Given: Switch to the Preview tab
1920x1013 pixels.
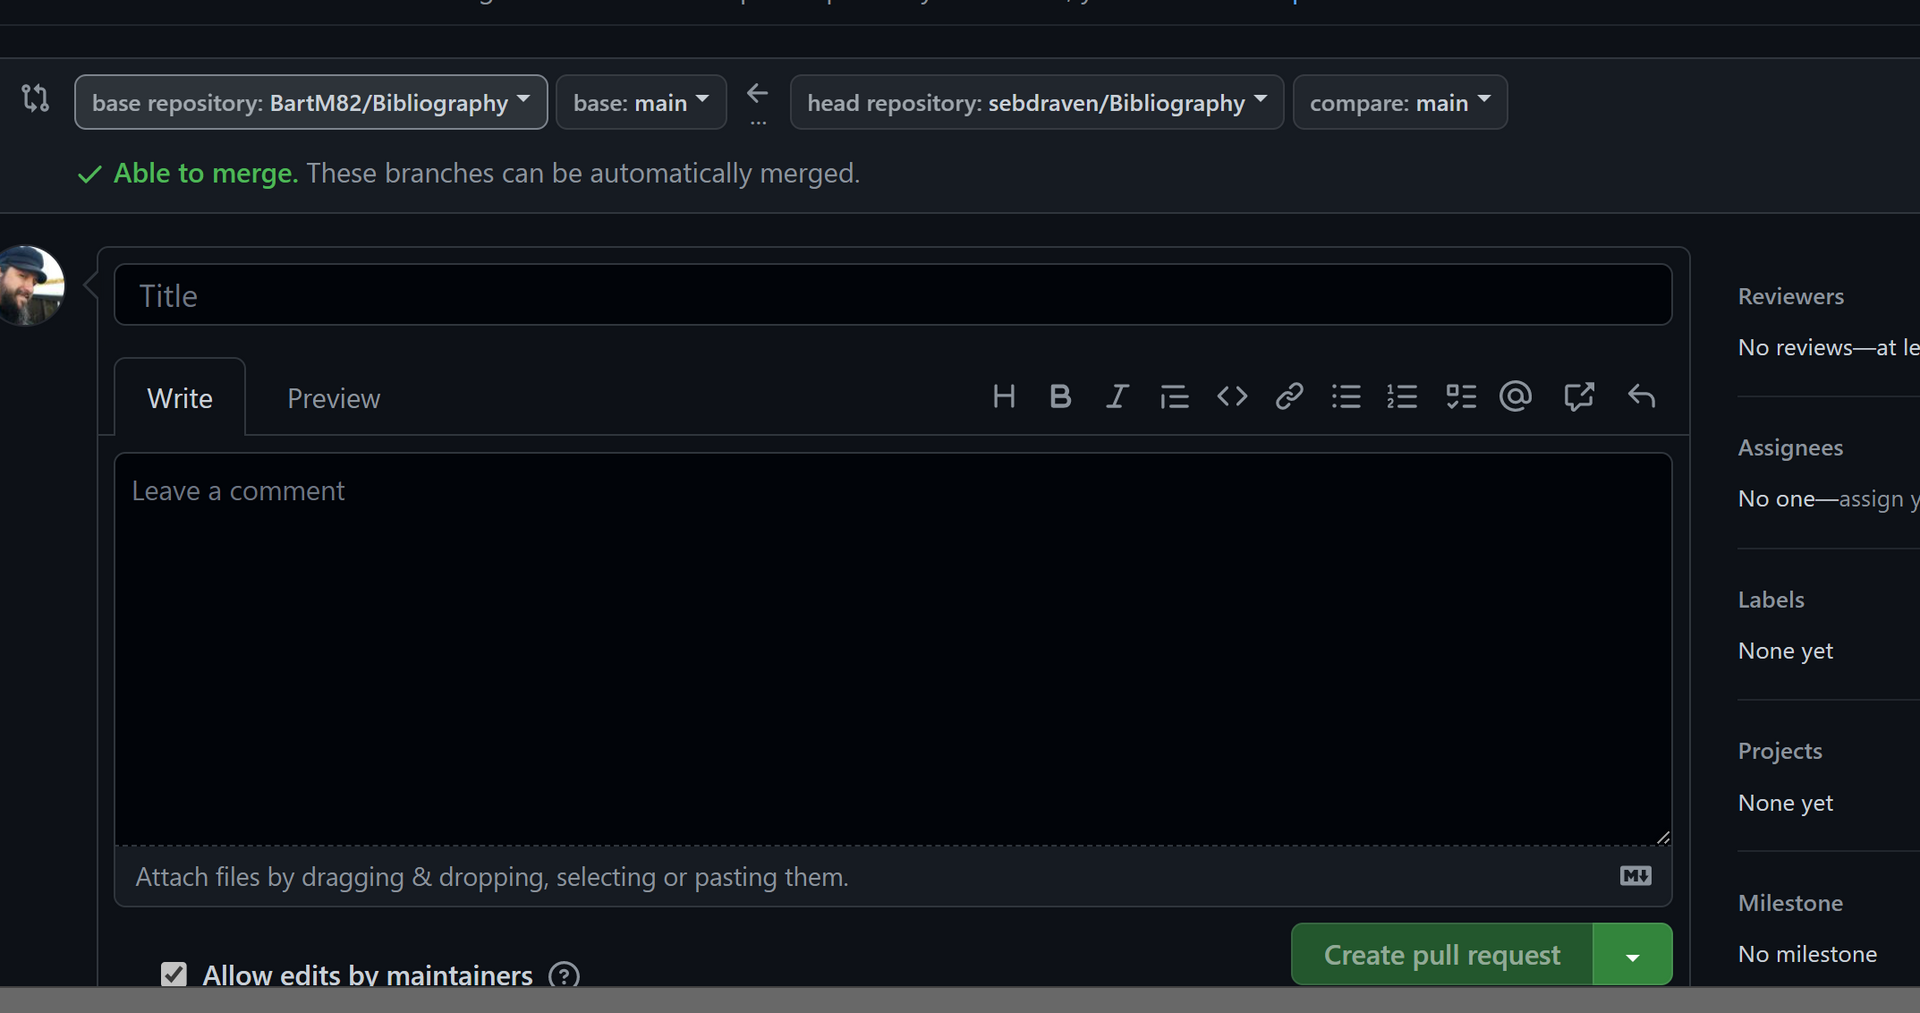Looking at the screenshot, I should pyautogui.click(x=333, y=397).
